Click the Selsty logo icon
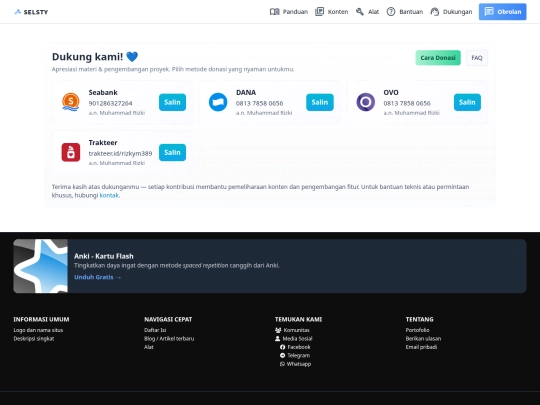The width and height of the screenshot is (540, 405). point(18,12)
